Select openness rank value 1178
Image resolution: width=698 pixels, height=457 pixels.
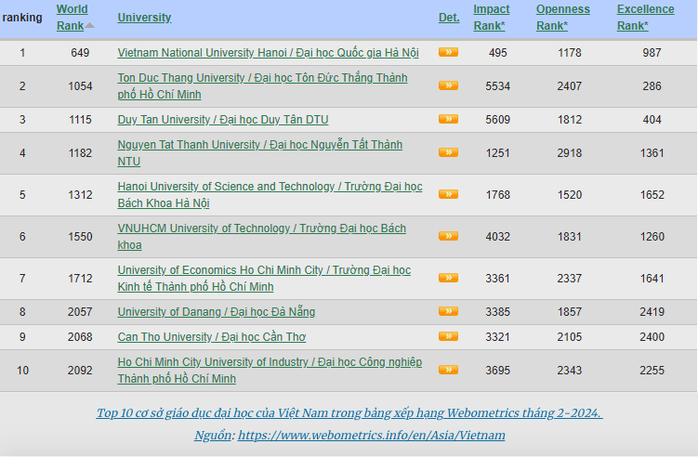(x=569, y=53)
